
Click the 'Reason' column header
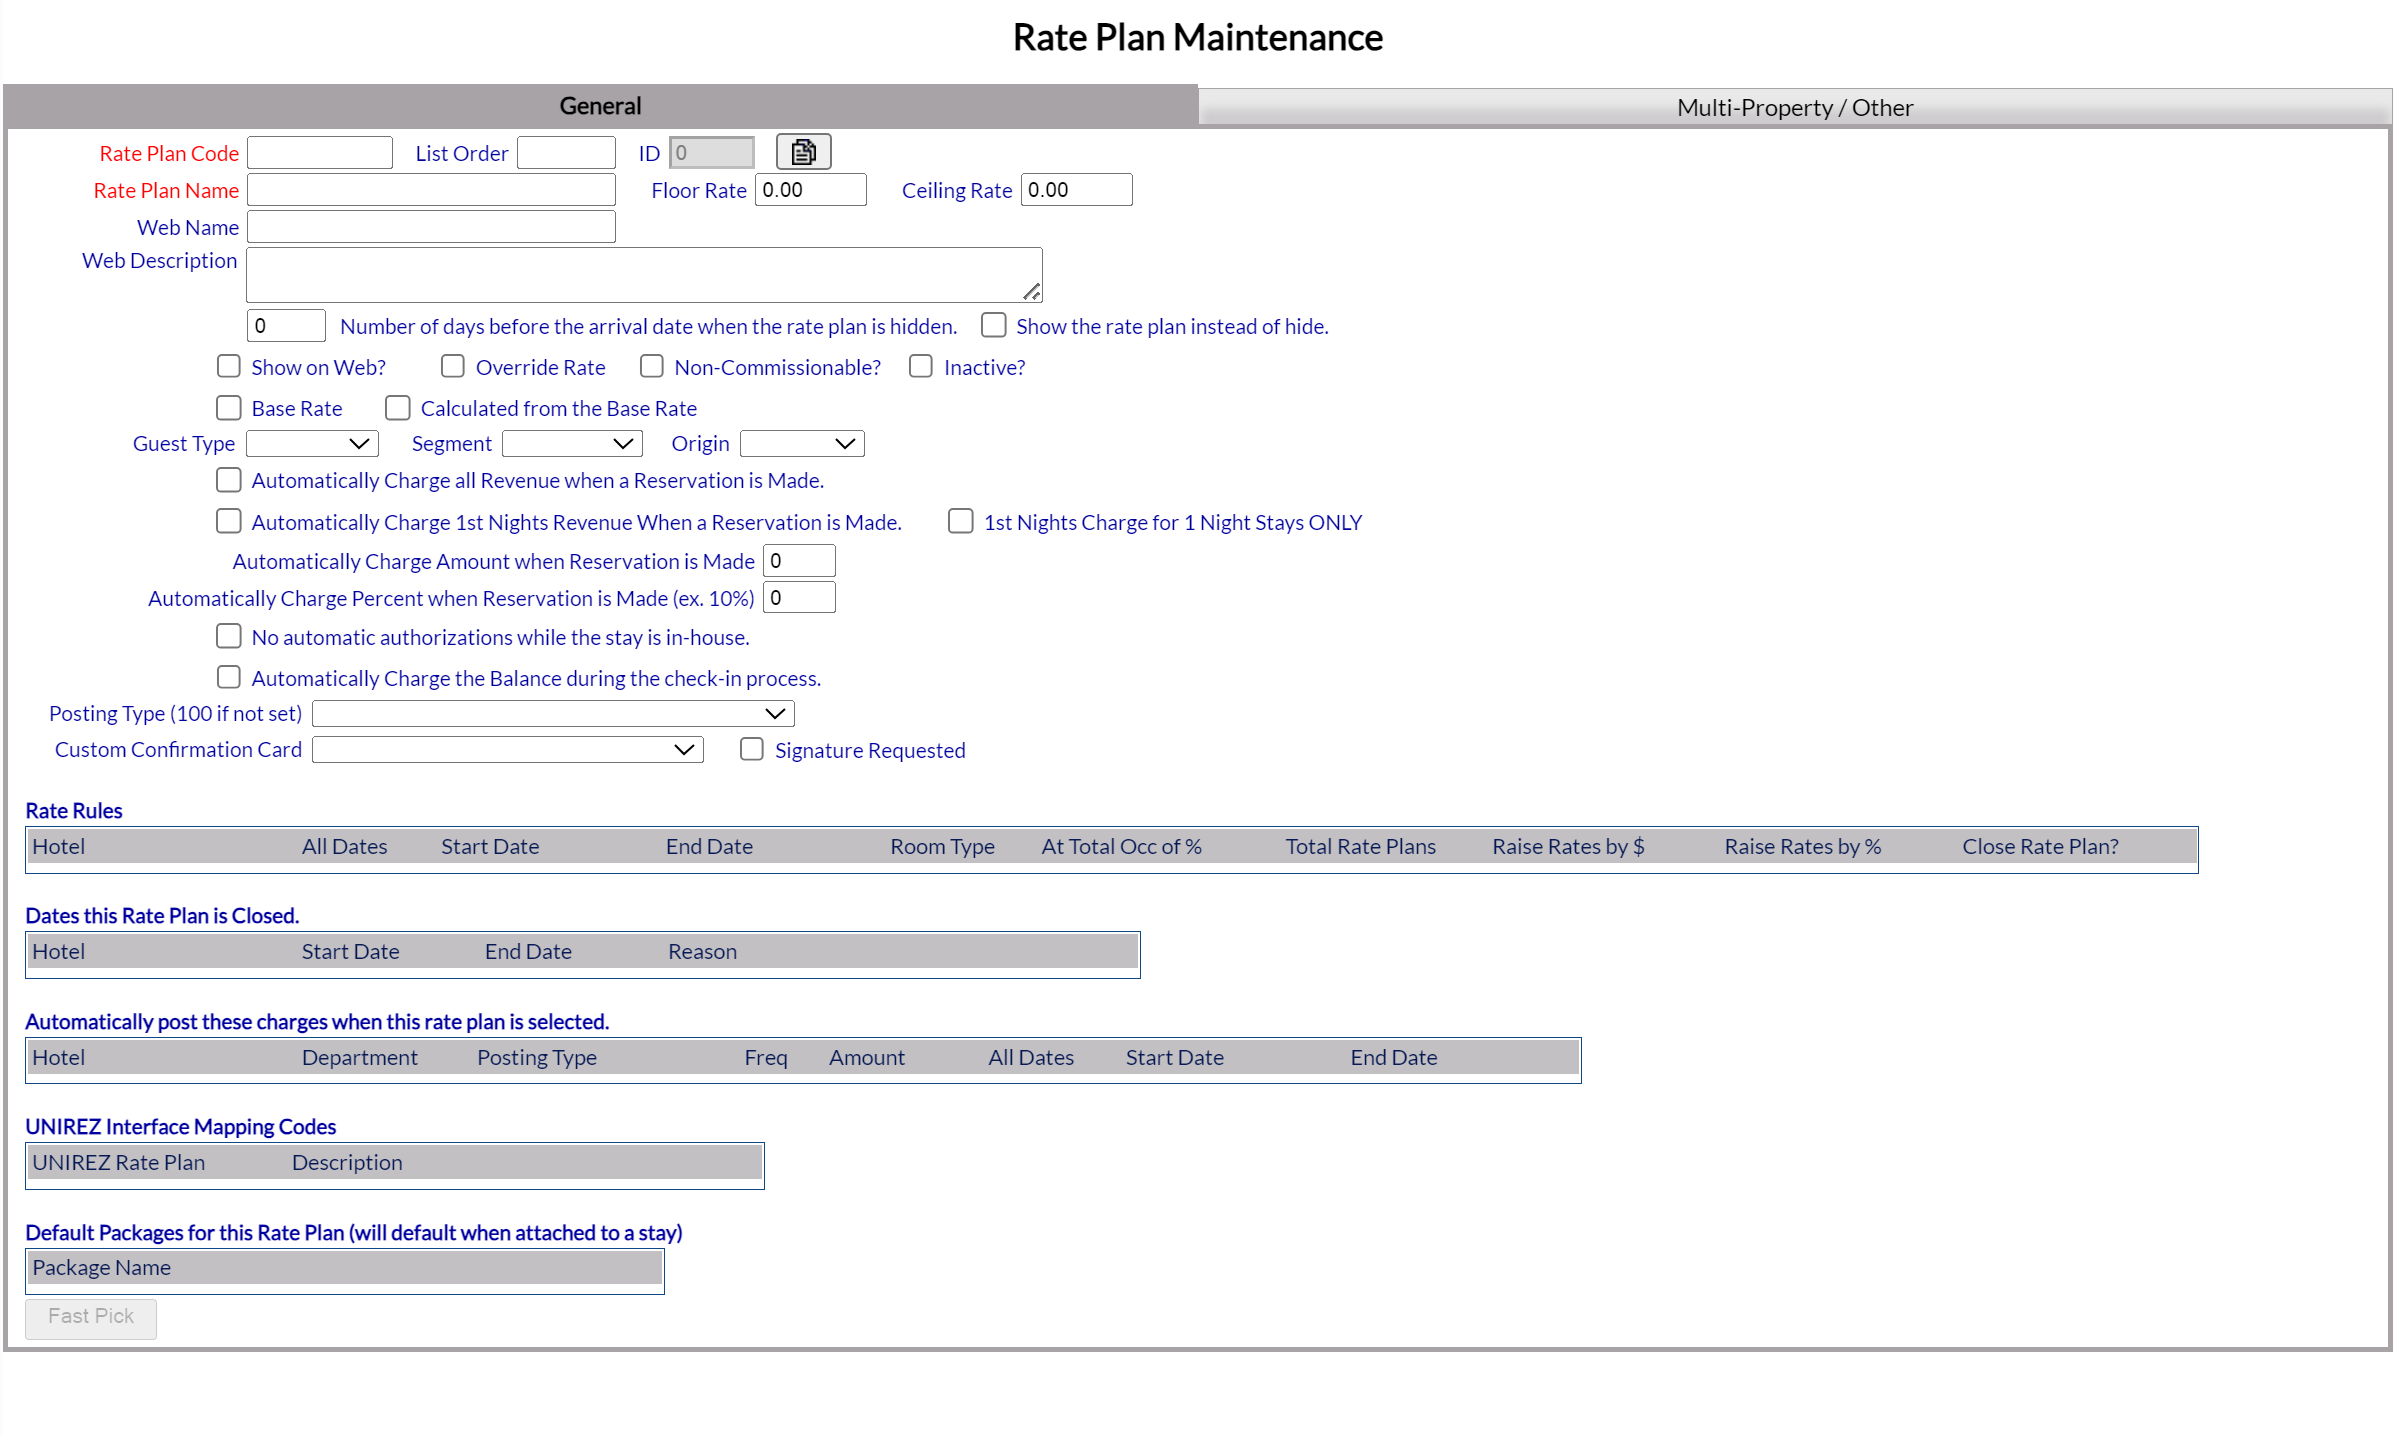tap(702, 951)
